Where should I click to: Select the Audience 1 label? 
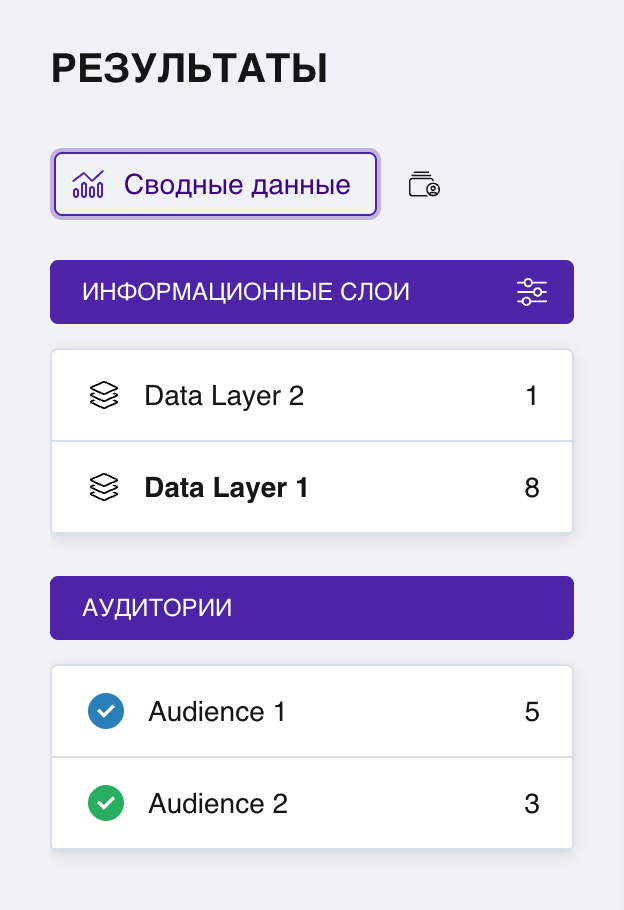point(217,712)
